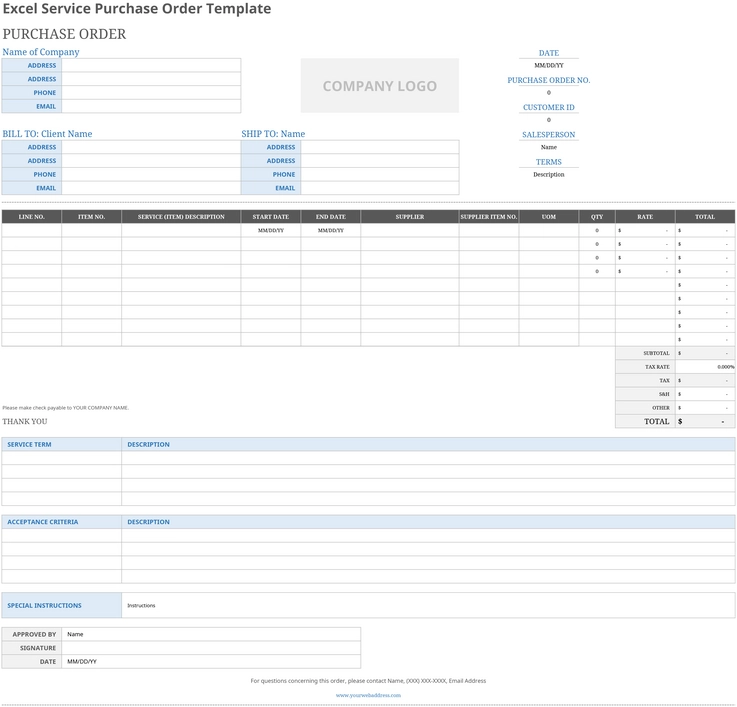
Task: Select SERVICE (ITEM) DESCRIPTION column header
Action: (x=181, y=217)
